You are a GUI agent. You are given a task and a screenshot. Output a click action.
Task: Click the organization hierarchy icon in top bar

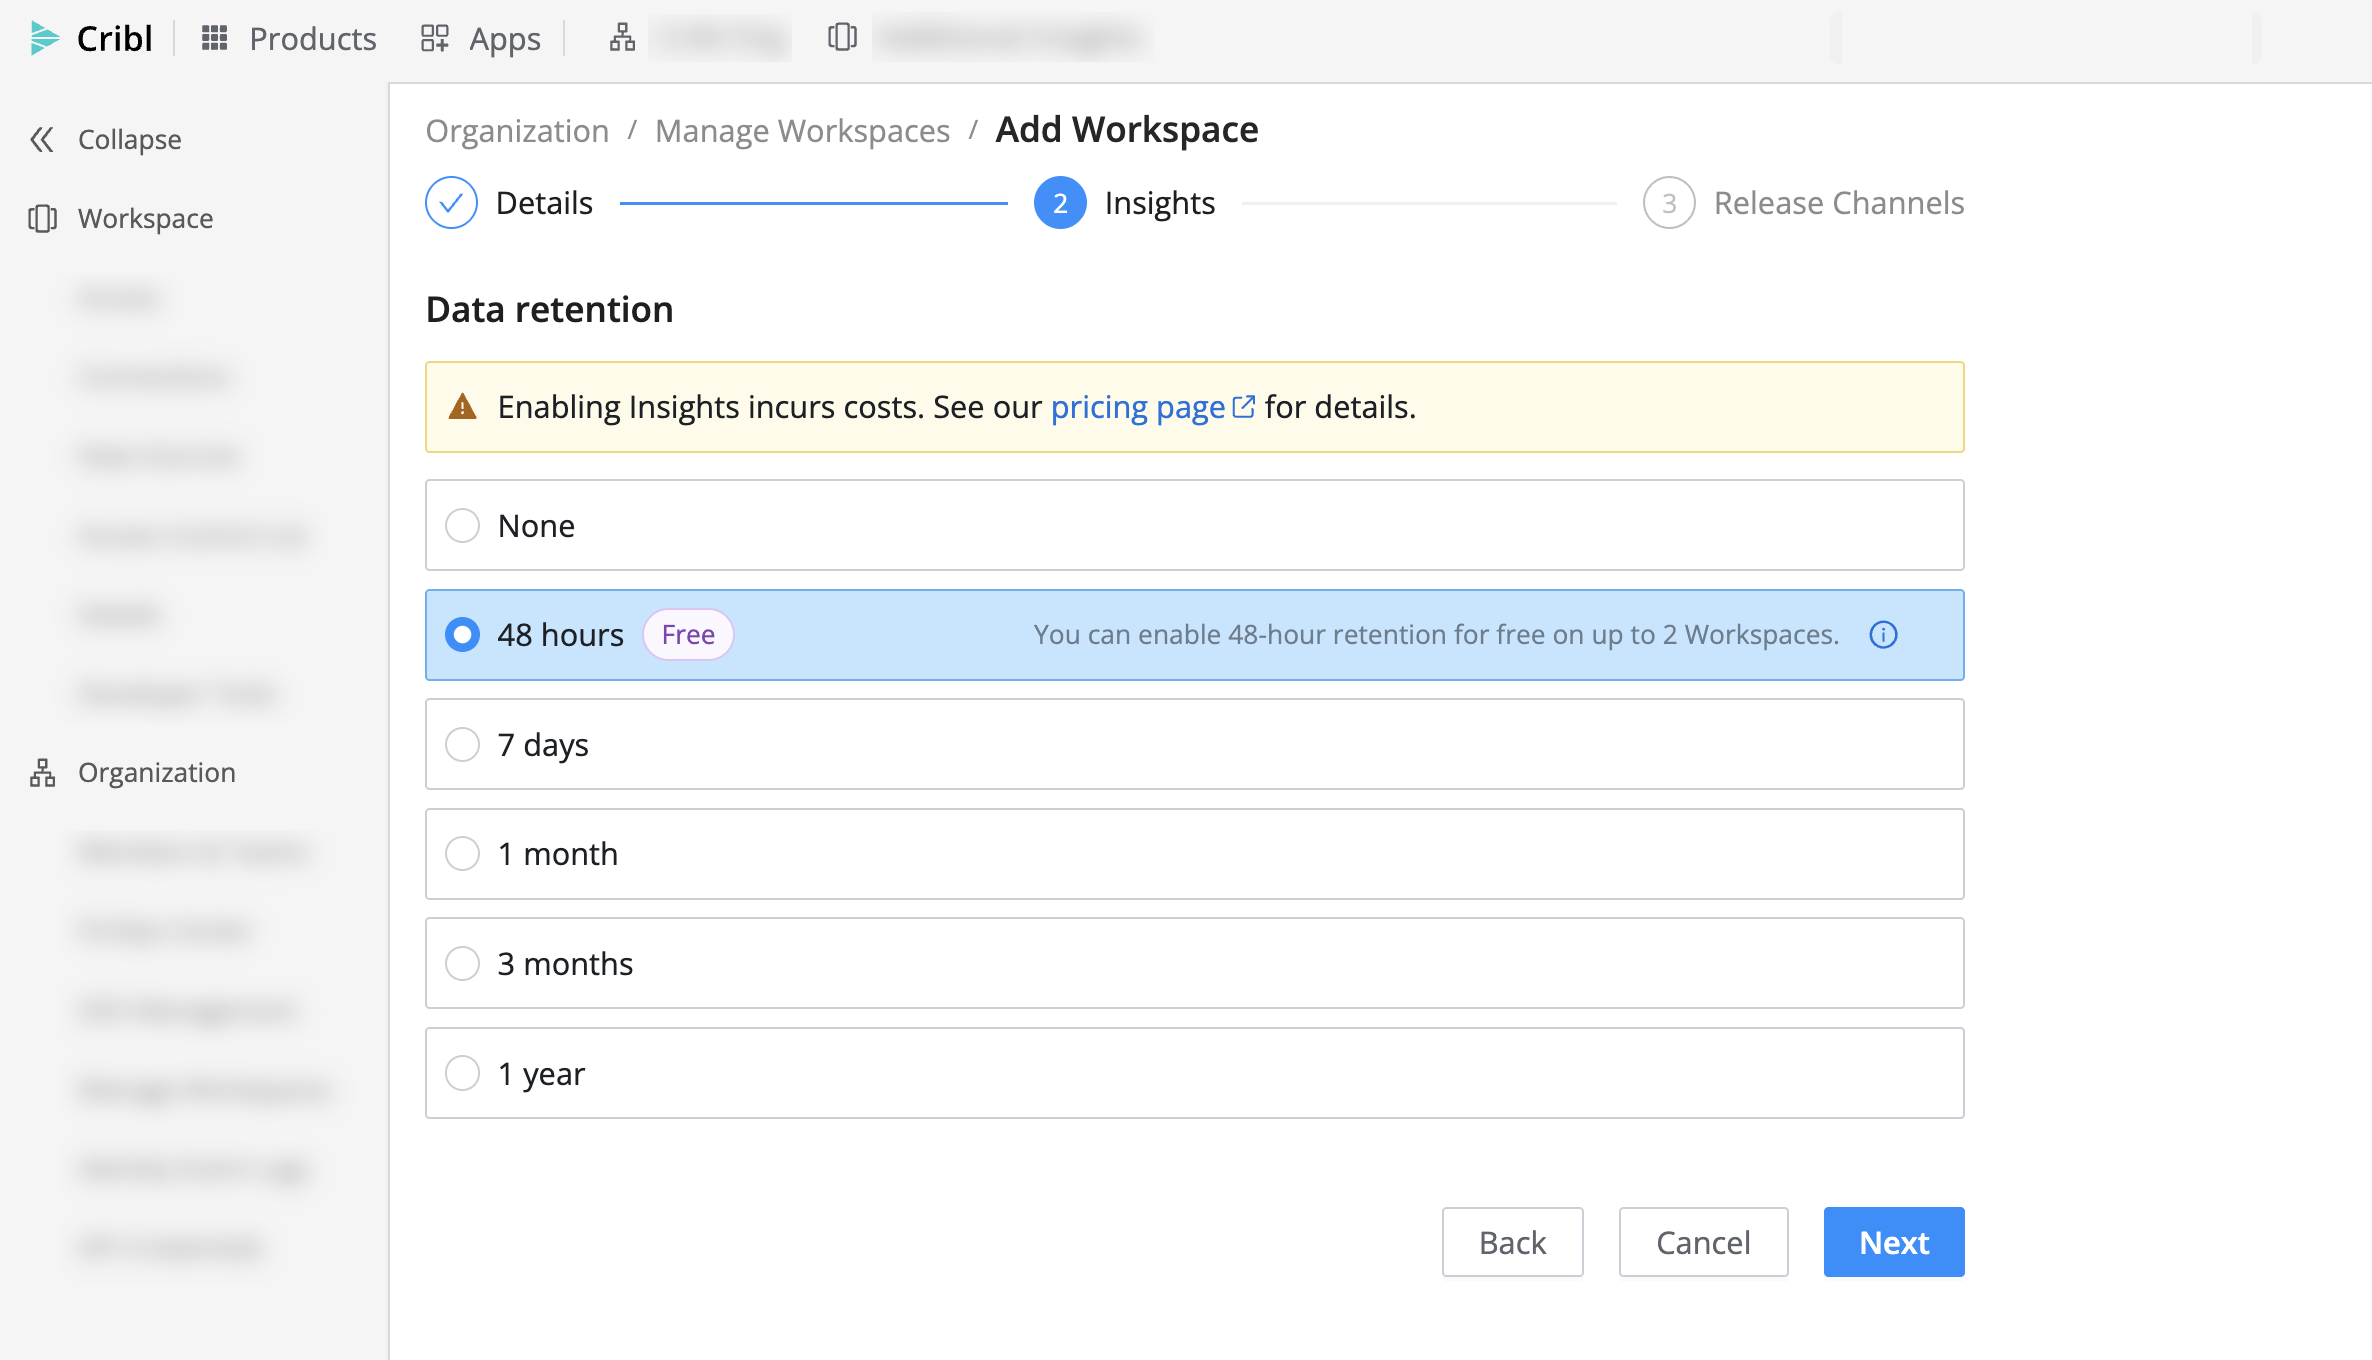point(622,38)
